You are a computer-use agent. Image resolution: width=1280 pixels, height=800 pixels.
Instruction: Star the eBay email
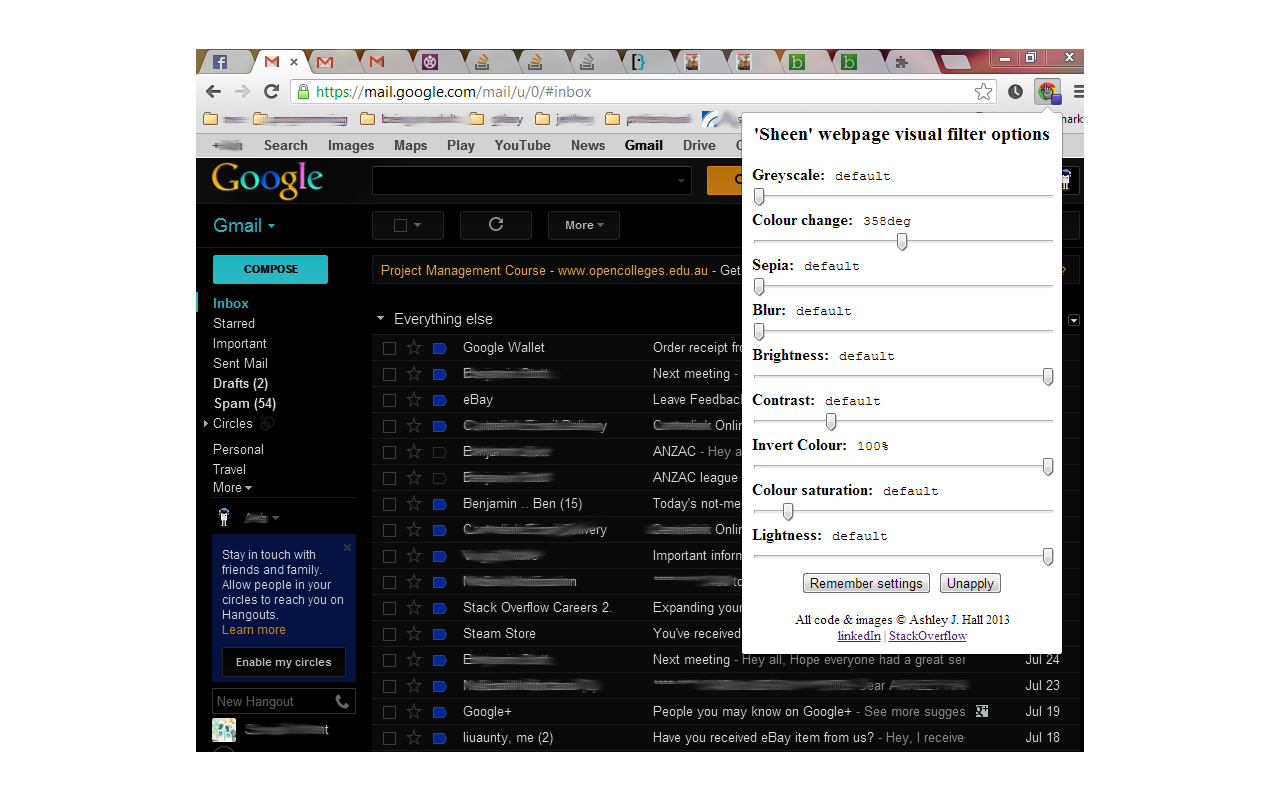click(x=414, y=400)
